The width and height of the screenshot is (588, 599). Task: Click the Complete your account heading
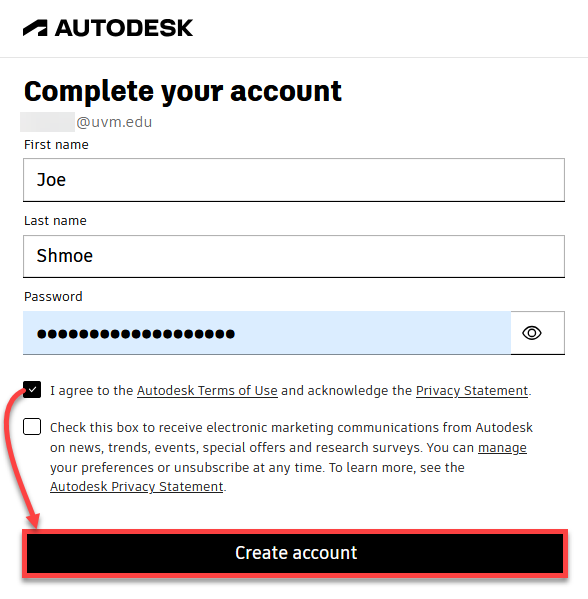point(183,92)
